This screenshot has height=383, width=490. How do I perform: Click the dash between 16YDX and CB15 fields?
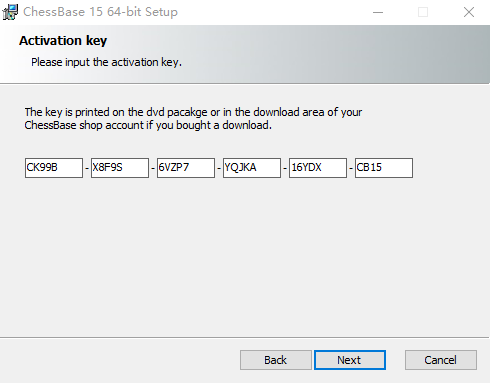[x=351, y=168]
